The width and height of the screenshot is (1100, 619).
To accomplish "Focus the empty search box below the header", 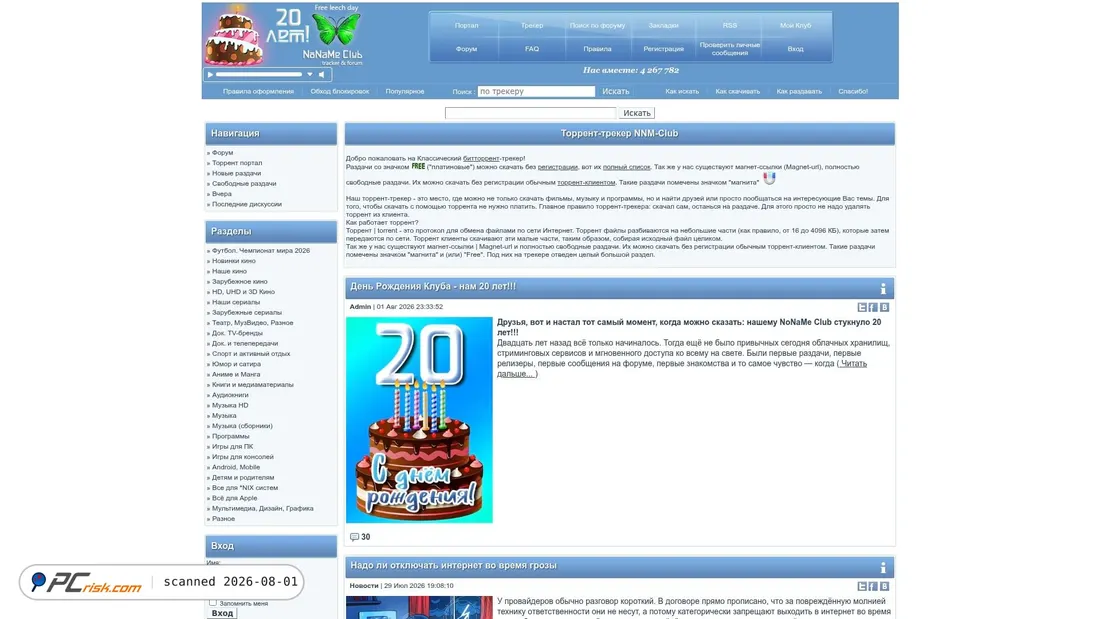I will [530, 113].
